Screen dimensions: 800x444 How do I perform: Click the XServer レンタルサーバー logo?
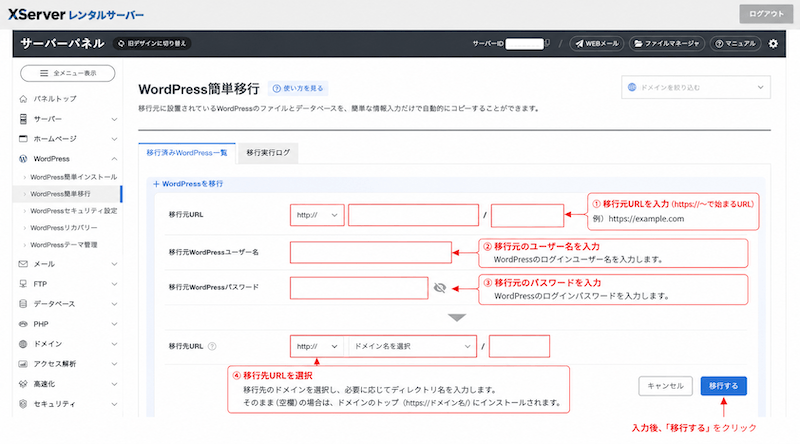coord(76,15)
